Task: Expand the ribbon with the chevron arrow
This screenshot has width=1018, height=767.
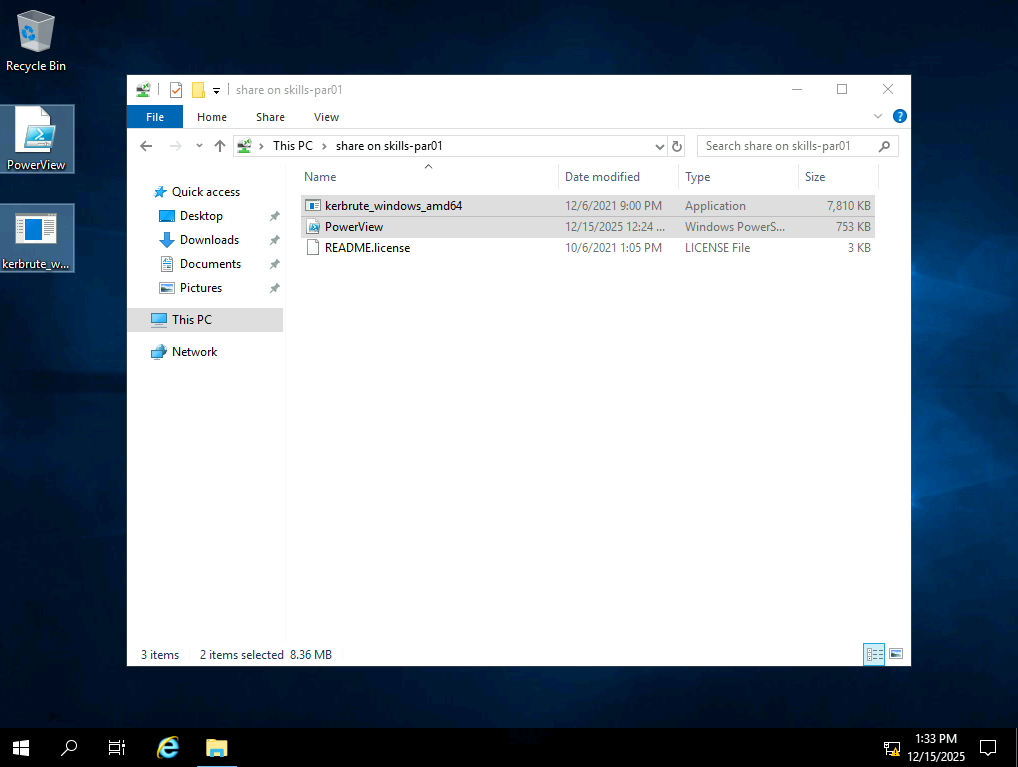Action: (x=878, y=117)
